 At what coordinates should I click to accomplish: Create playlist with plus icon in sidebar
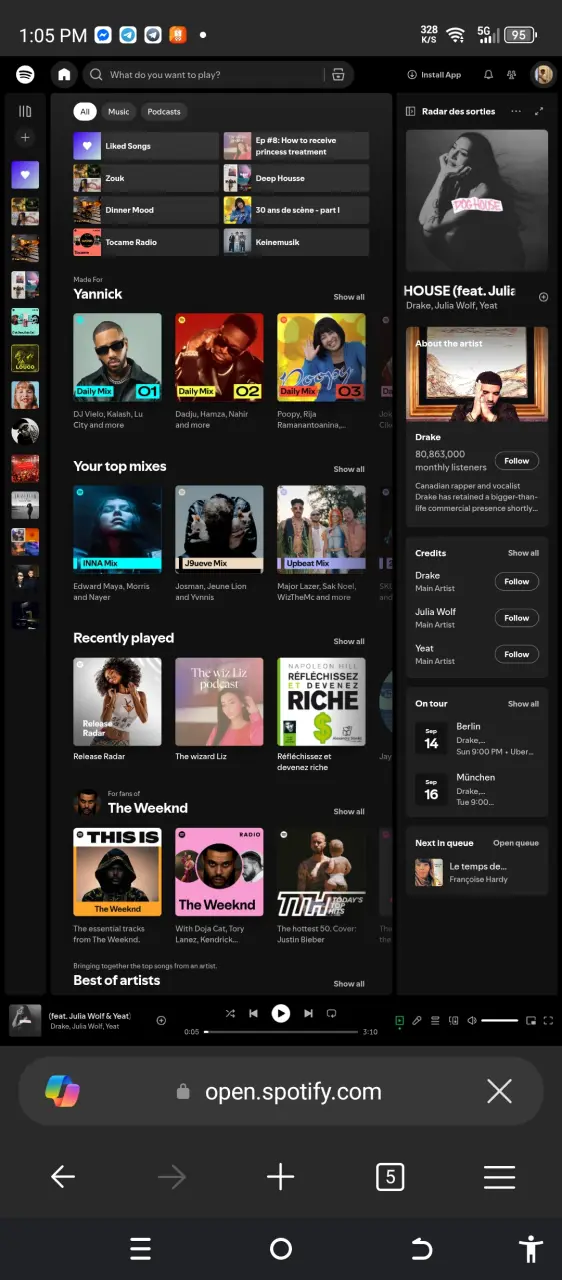tap(25, 138)
